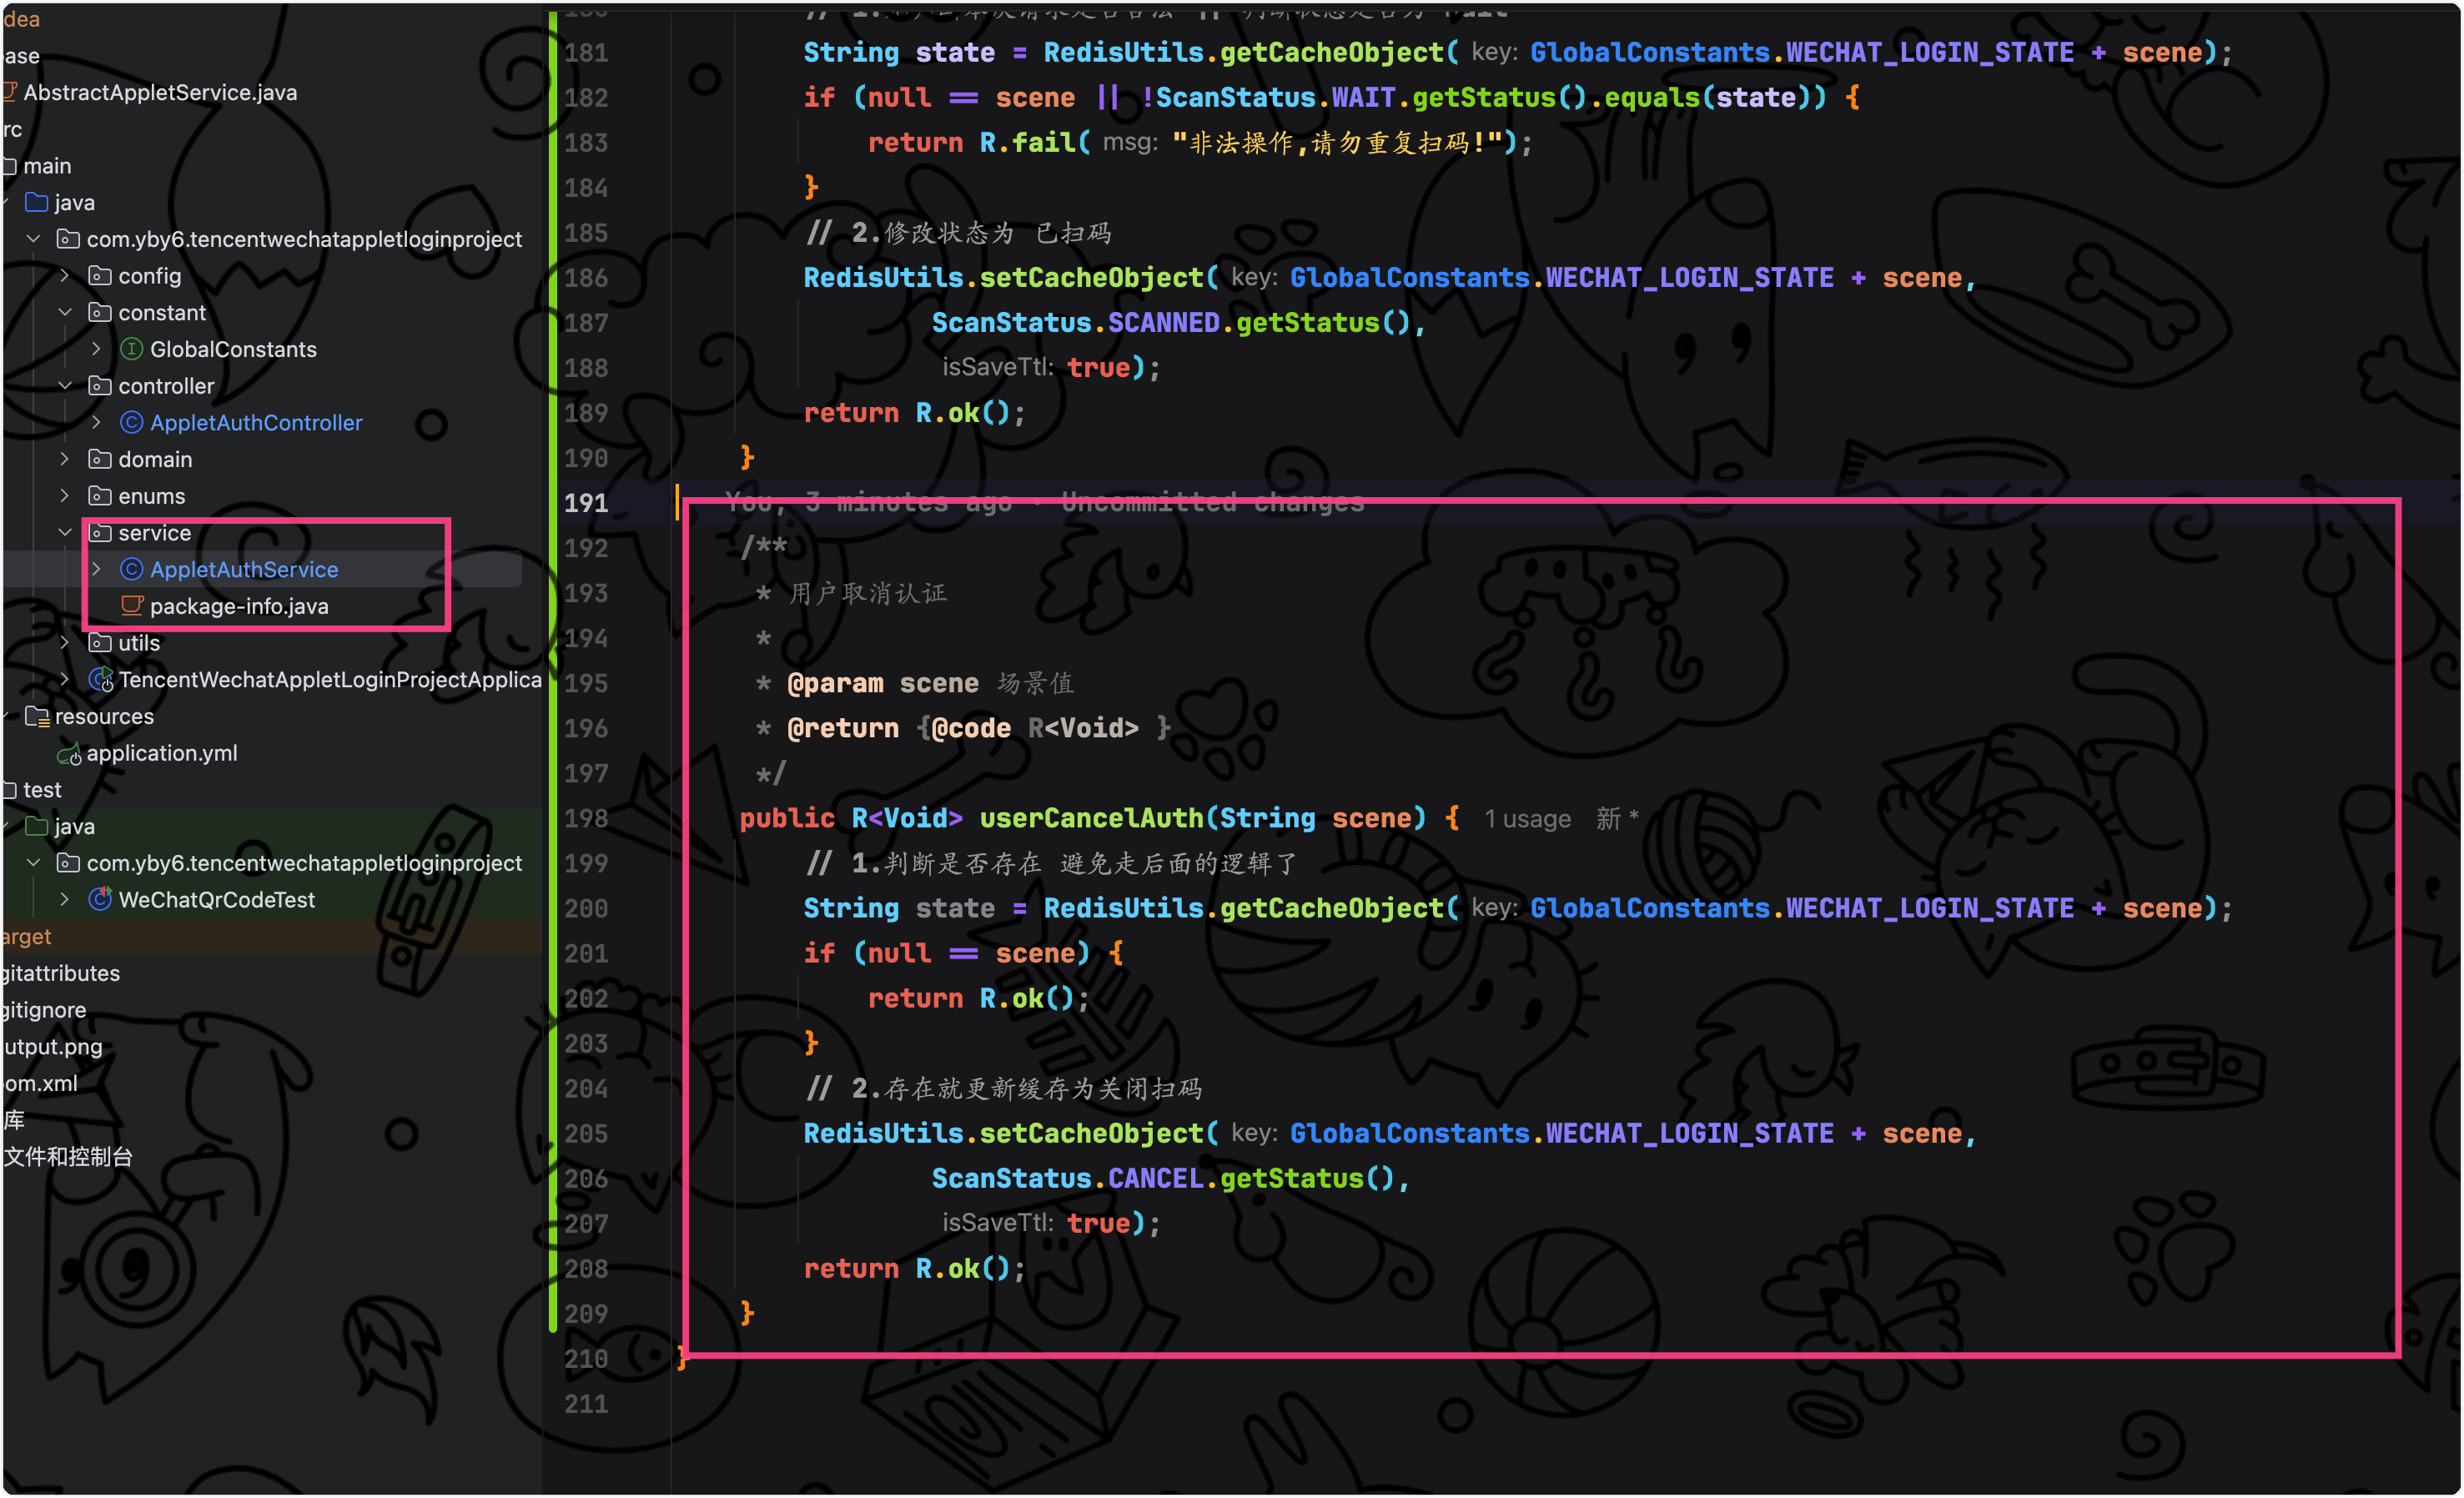Click the userCancelAuth method name

[x=1090, y=818]
